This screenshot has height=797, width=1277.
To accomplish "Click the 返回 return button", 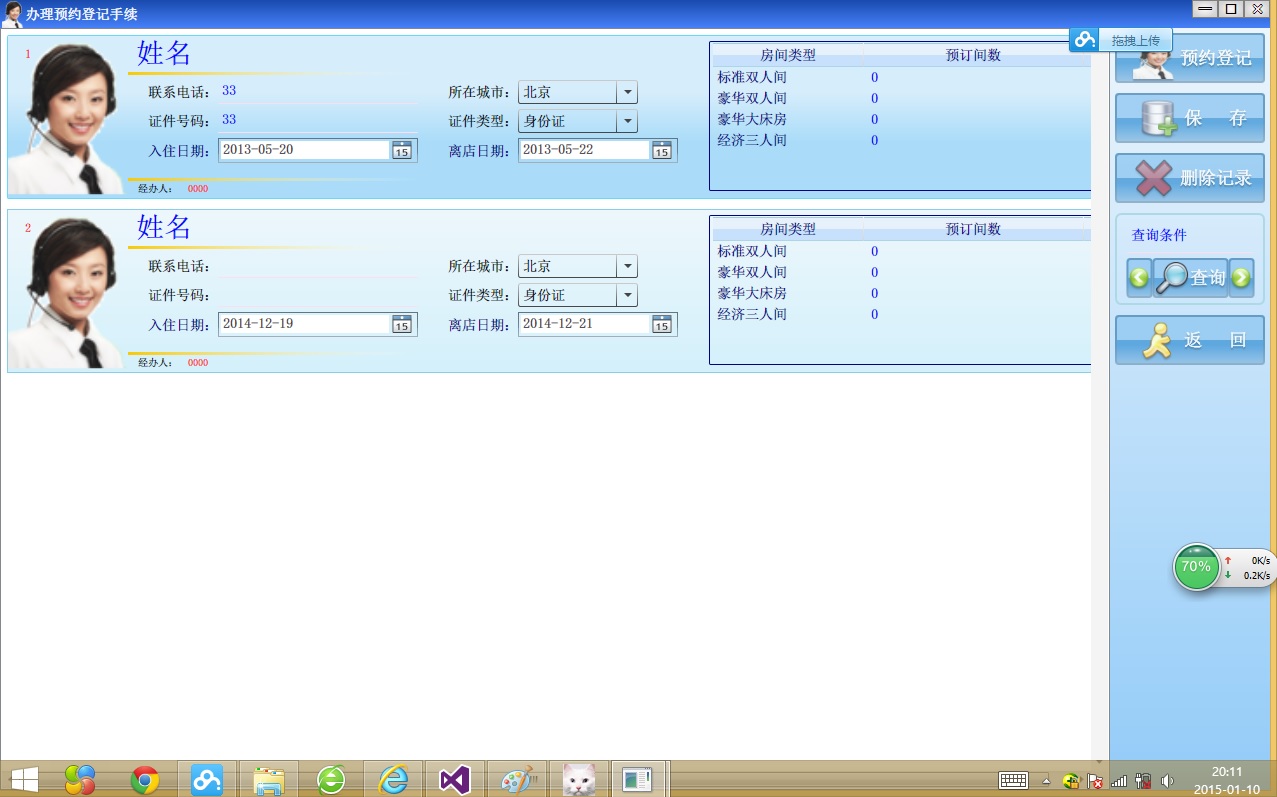I will [1190, 340].
